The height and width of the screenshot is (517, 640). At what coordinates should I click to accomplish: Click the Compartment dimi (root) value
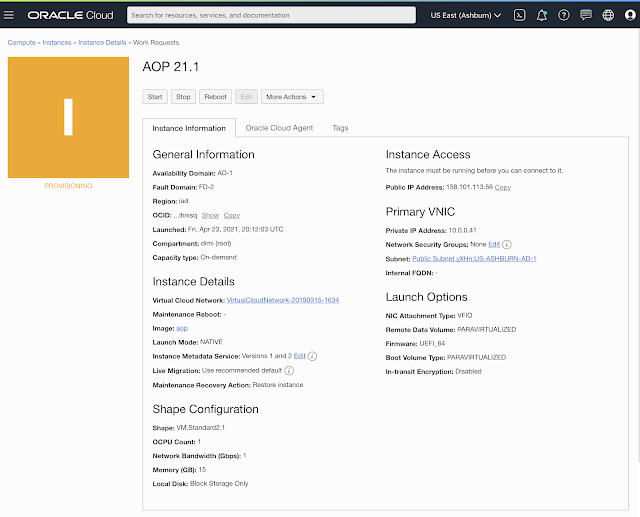[x=216, y=243]
